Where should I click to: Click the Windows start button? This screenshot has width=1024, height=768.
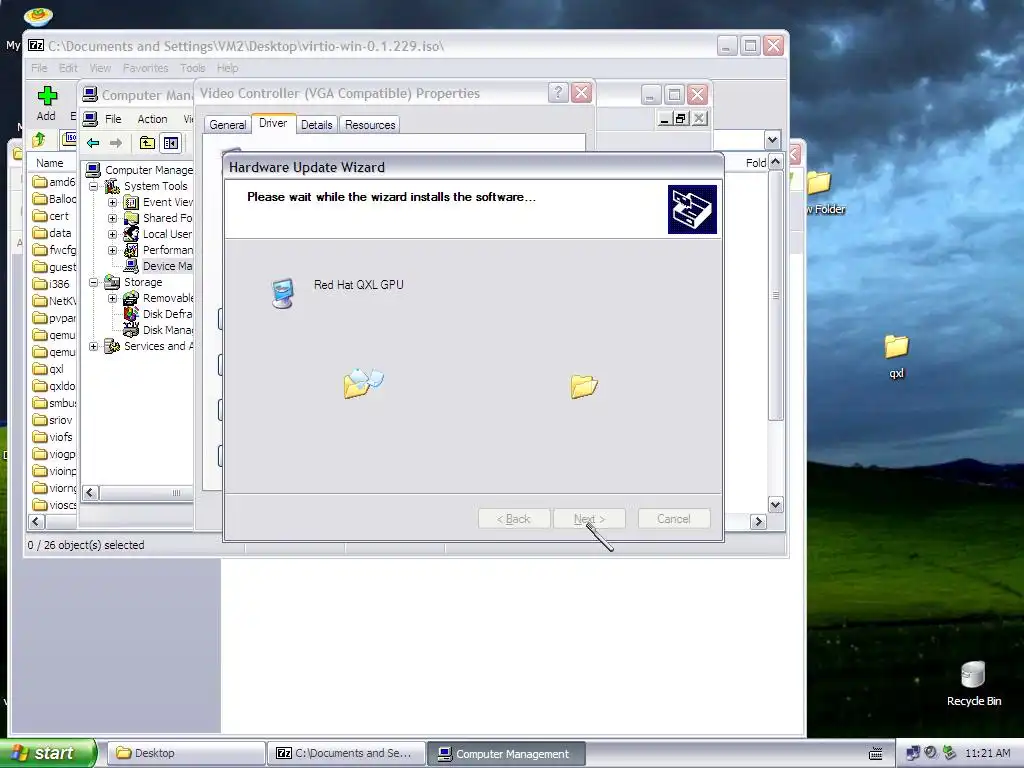coord(47,753)
